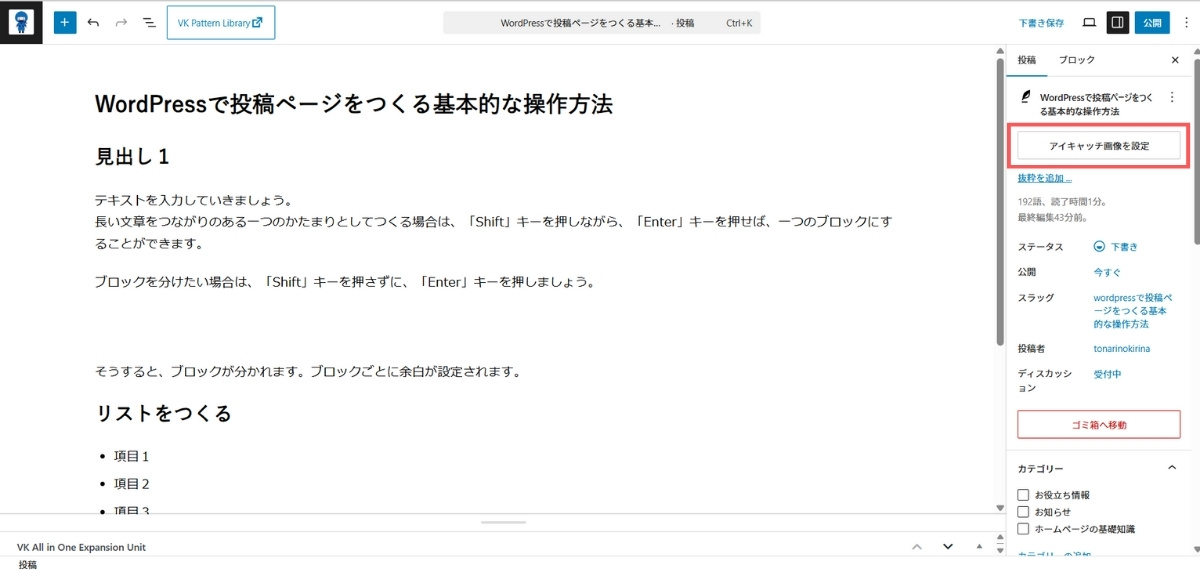This screenshot has height=570, width=1200.
Task: Click the ゴミ箱へ移動 button
Action: click(x=1099, y=425)
